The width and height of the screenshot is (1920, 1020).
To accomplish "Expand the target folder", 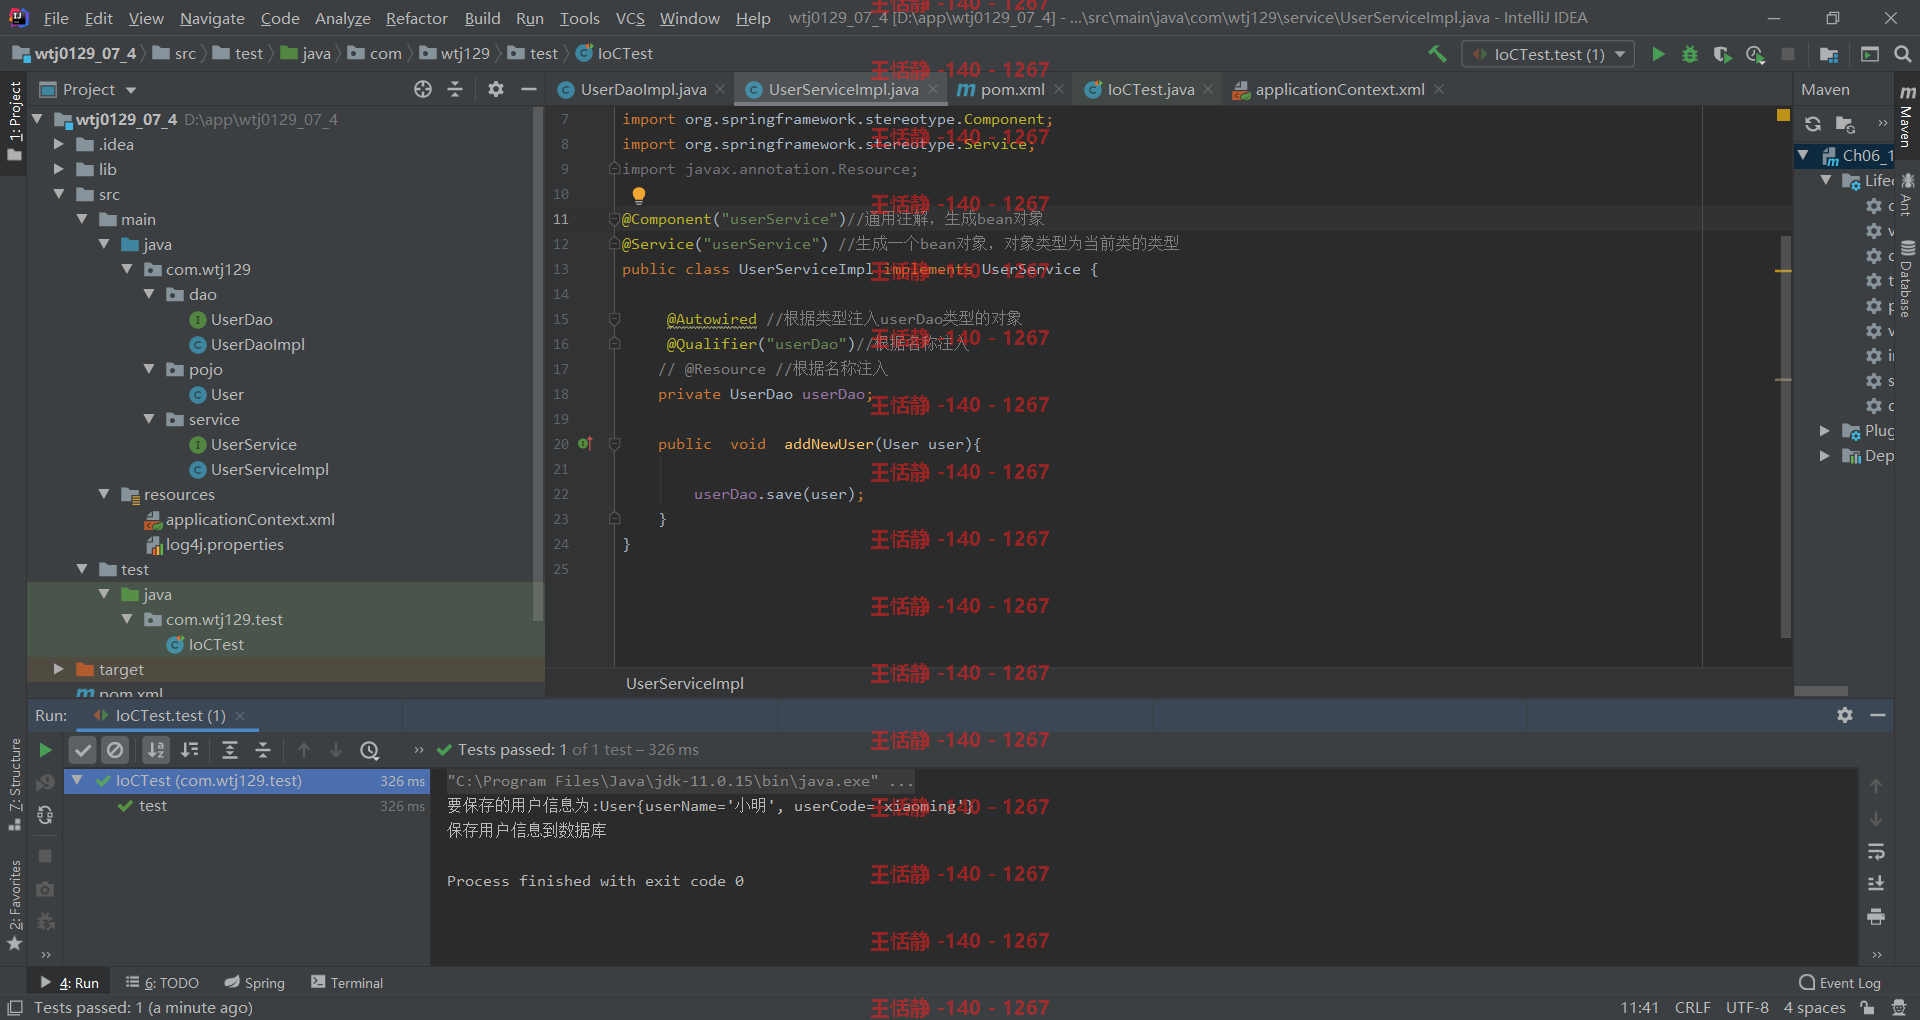I will click(59, 669).
